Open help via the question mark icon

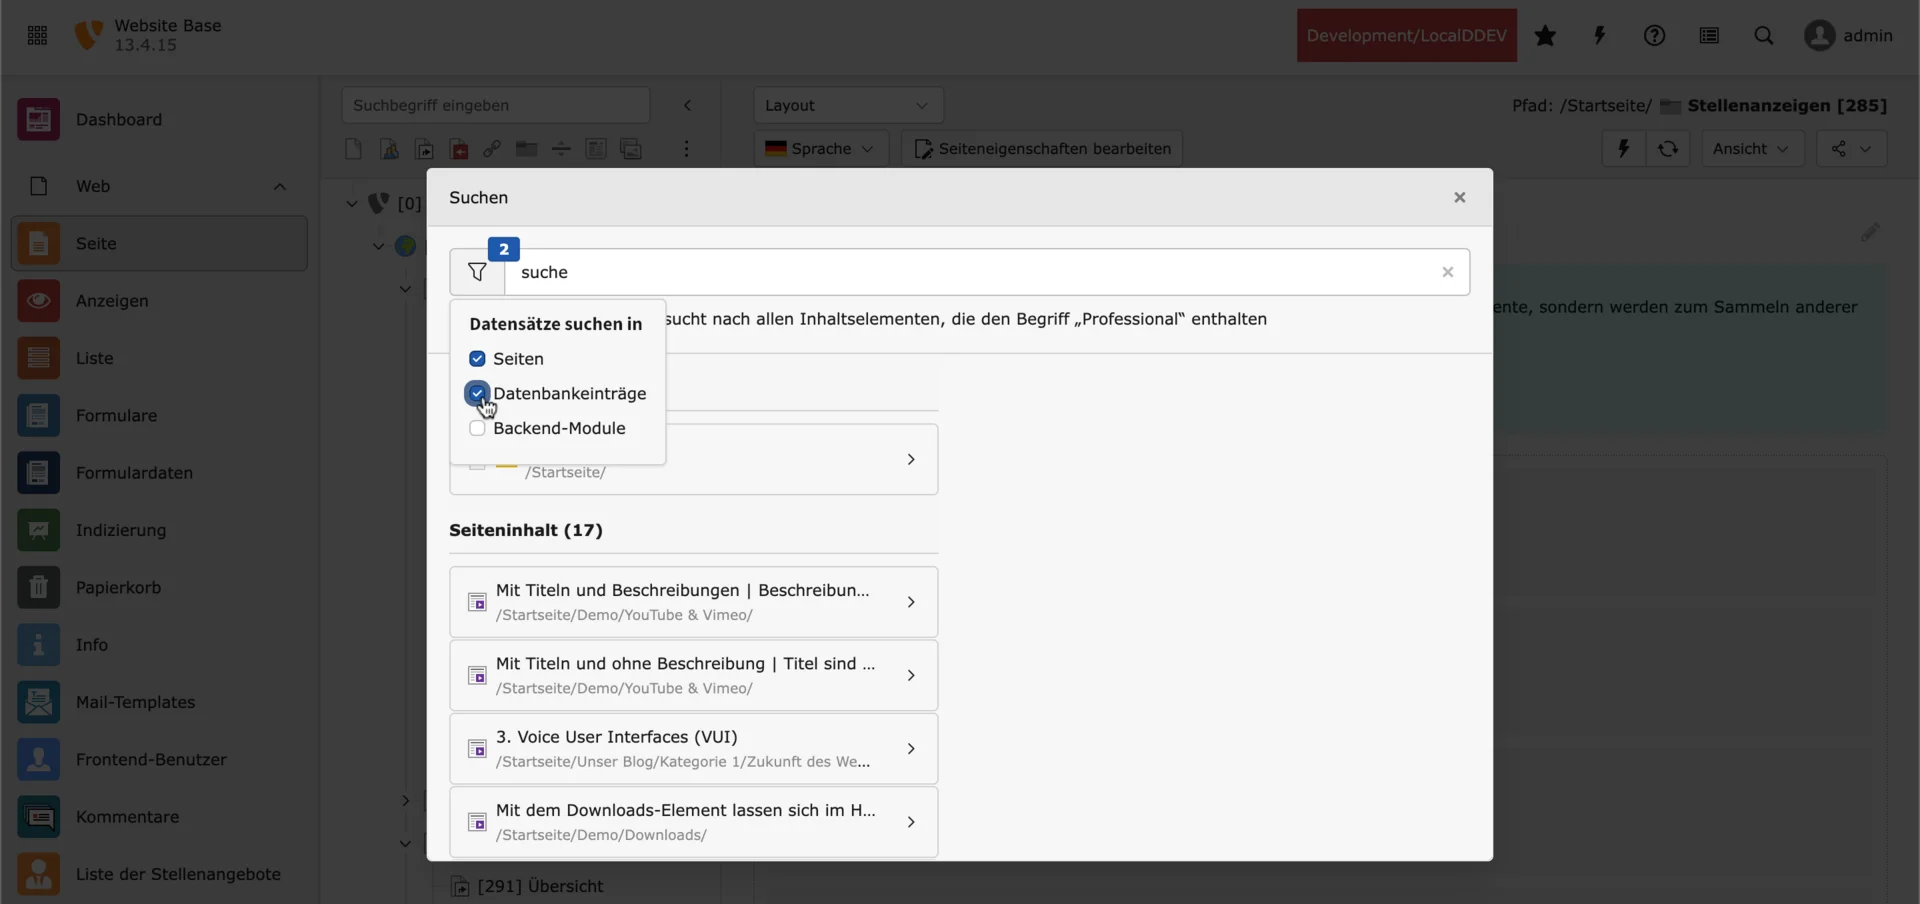1655,35
